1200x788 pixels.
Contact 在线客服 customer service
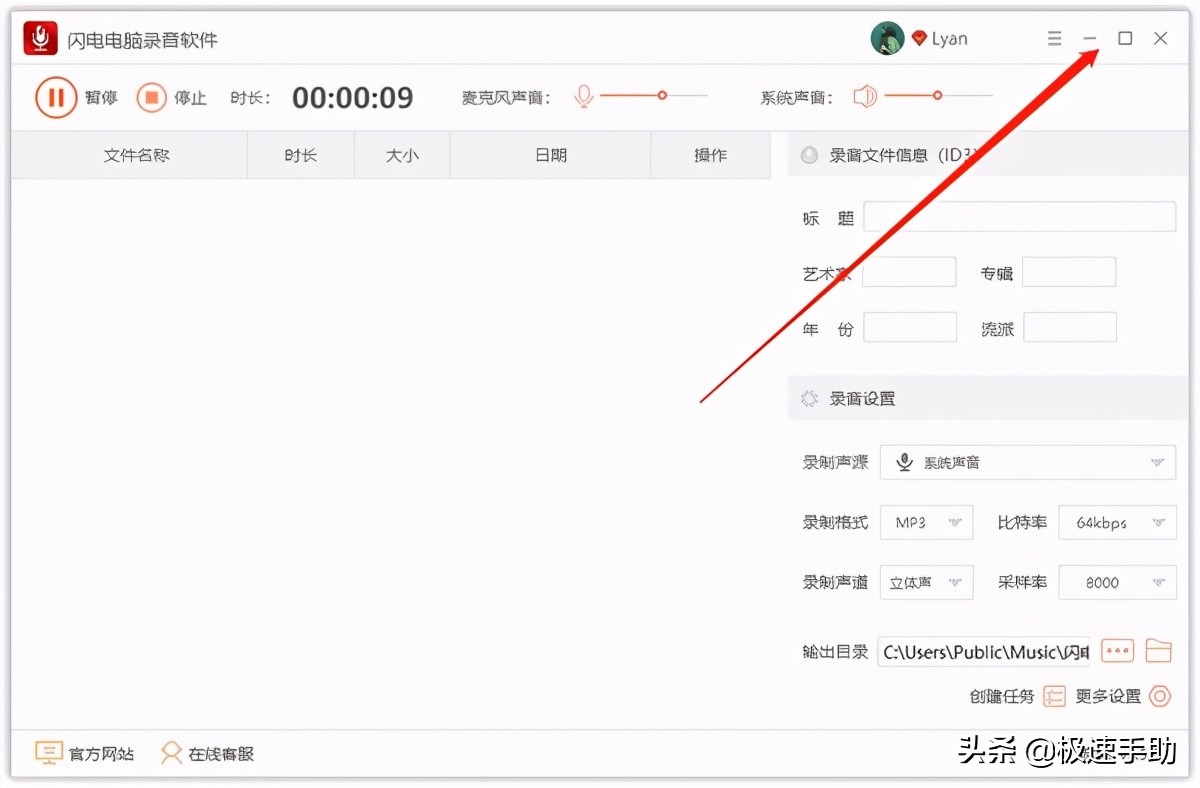[x=171, y=753]
